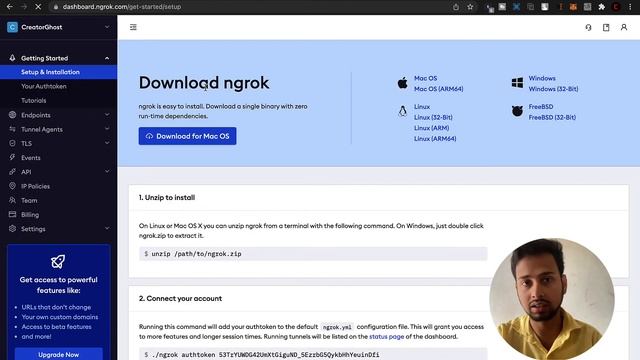Click Events lightning icon
The image size is (640, 360).
coord(12,157)
